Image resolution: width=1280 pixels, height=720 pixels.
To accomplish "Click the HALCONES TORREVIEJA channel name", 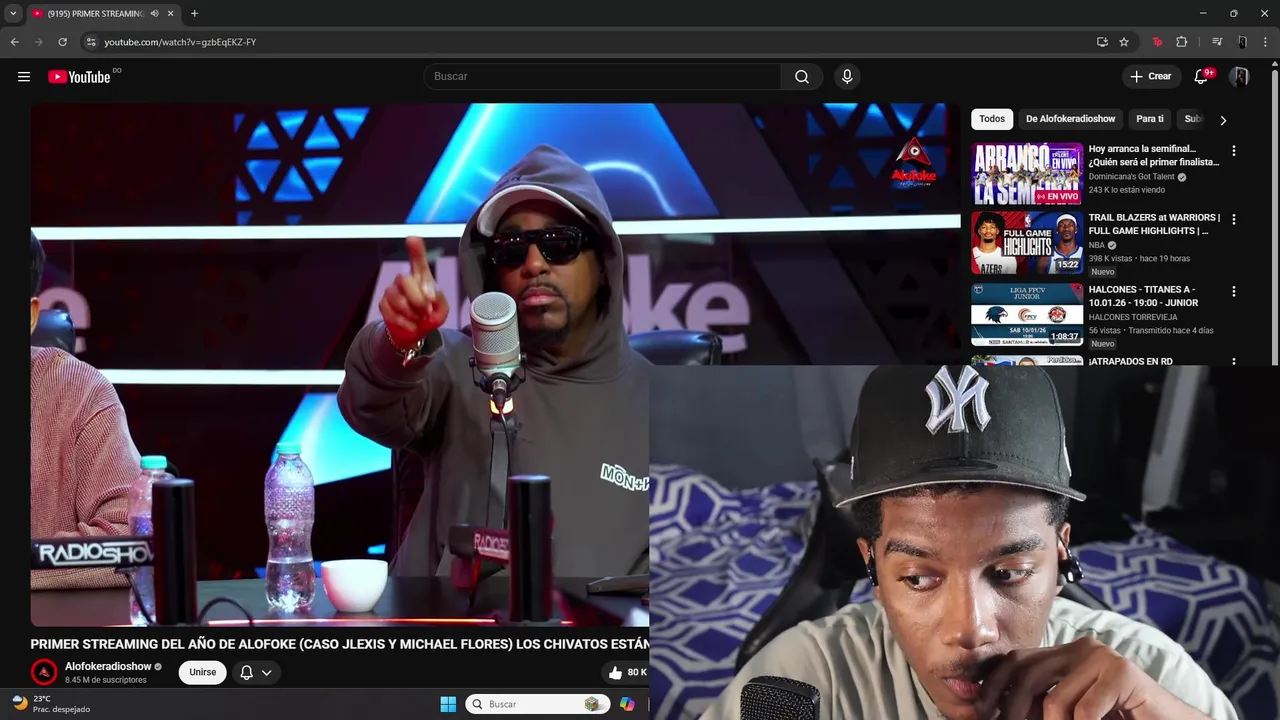I will tap(1133, 317).
